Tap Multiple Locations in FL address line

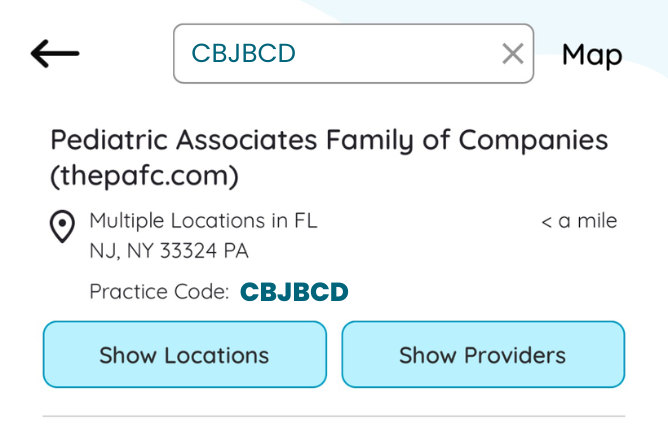pyautogui.click(x=204, y=221)
